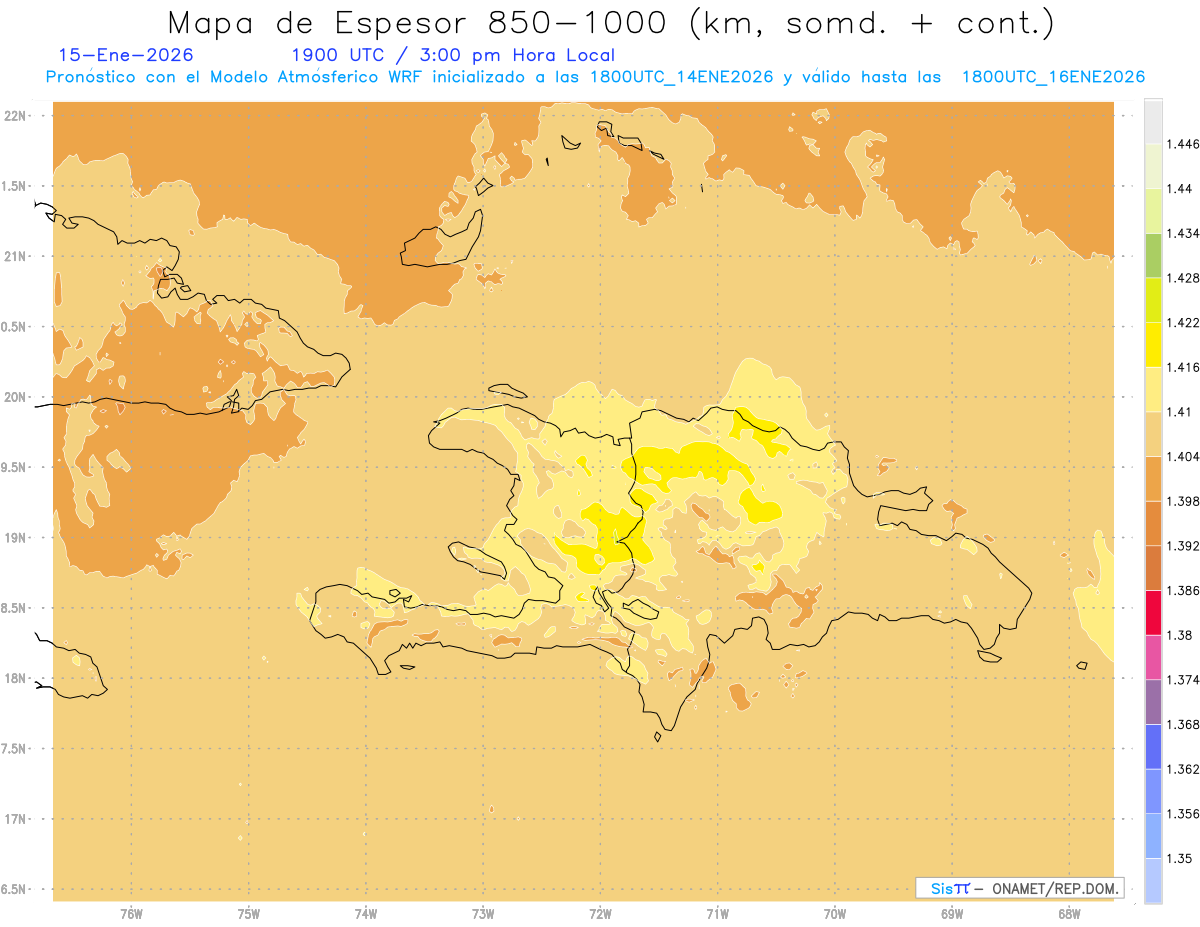Viewport: 1200px width, 927px height.
Task: Click the 70W longitude axis label
Action: click(x=835, y=914)
